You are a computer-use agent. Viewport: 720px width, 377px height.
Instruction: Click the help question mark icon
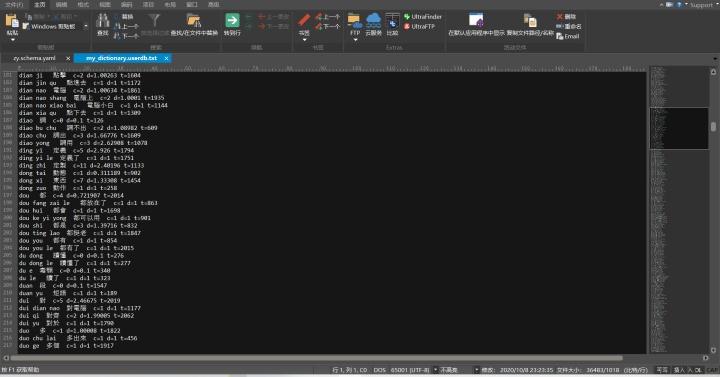(680, 5)
